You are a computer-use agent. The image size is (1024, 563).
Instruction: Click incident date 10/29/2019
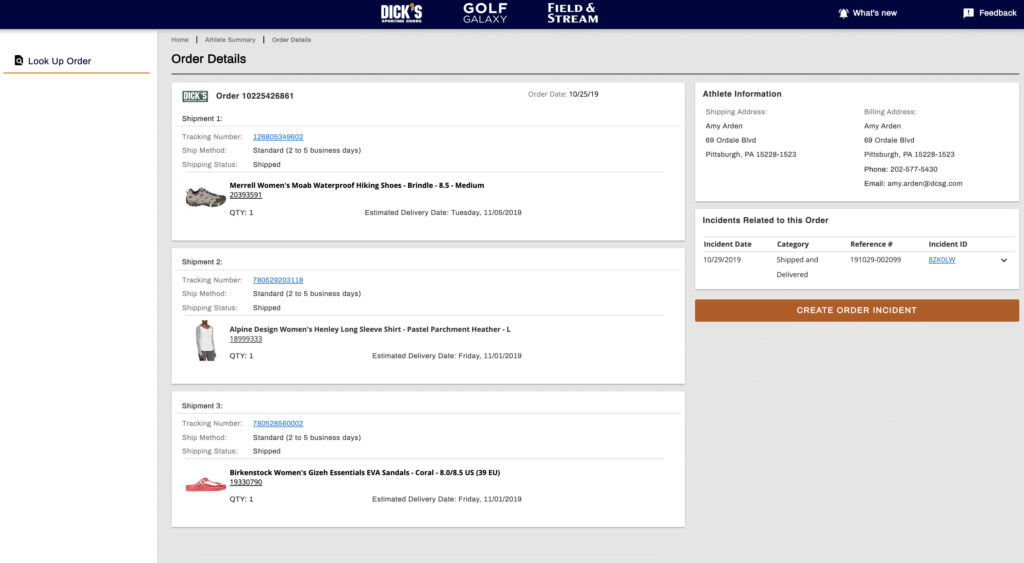[x=722, y=259]
